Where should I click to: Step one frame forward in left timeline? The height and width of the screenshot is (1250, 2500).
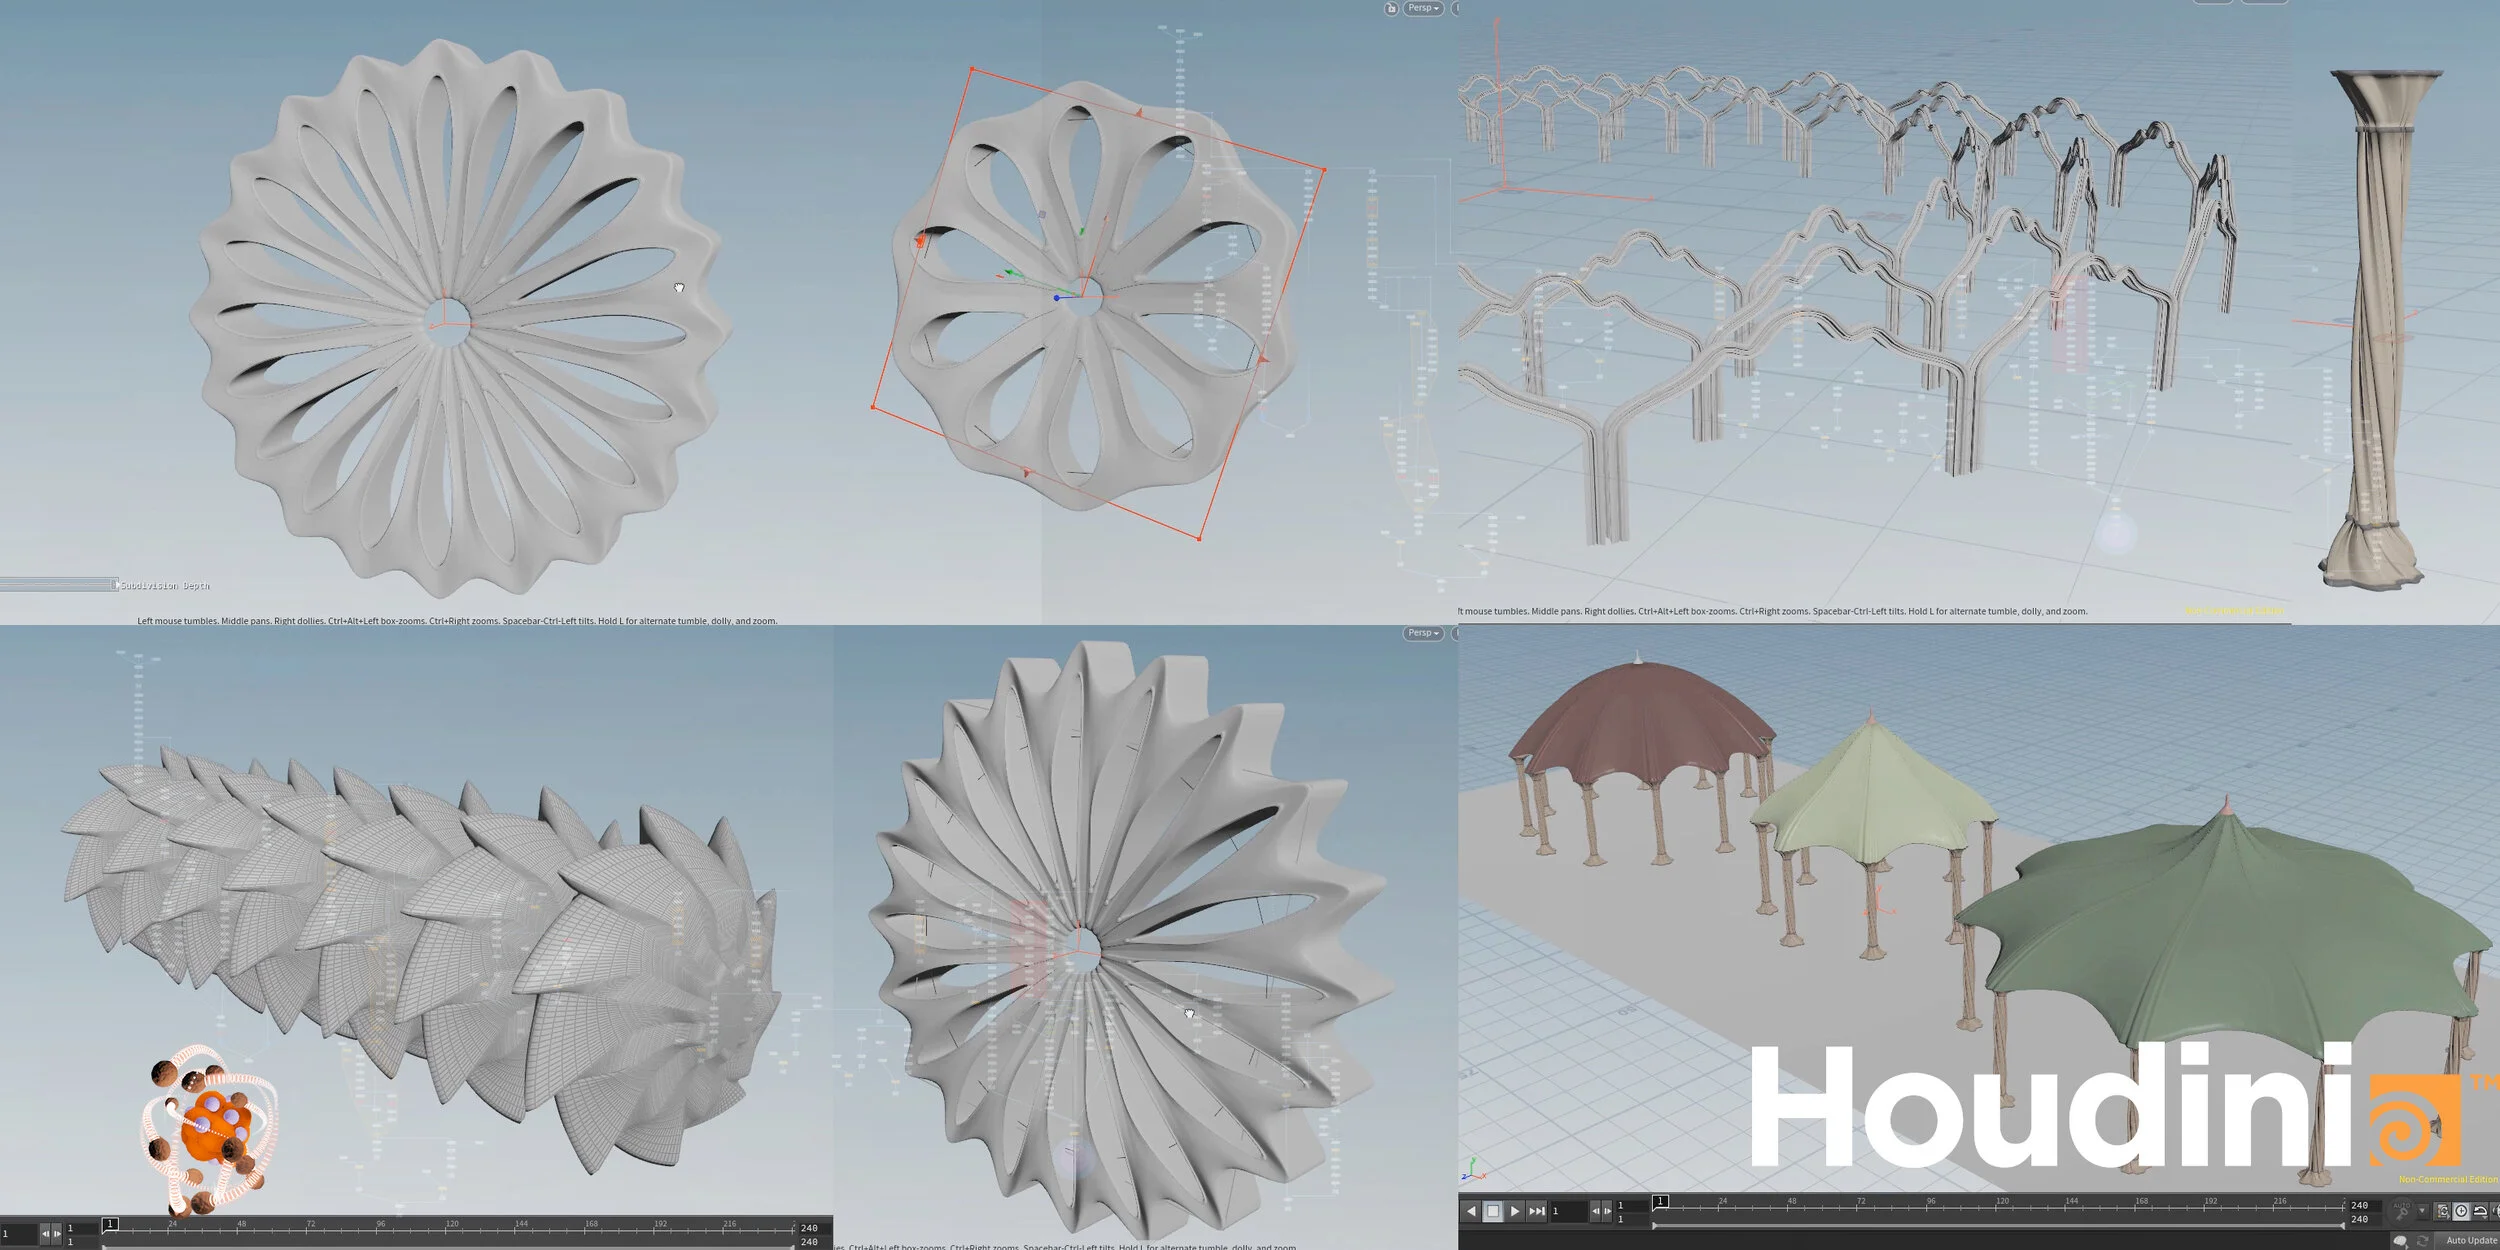click(x=57, y=1234)
